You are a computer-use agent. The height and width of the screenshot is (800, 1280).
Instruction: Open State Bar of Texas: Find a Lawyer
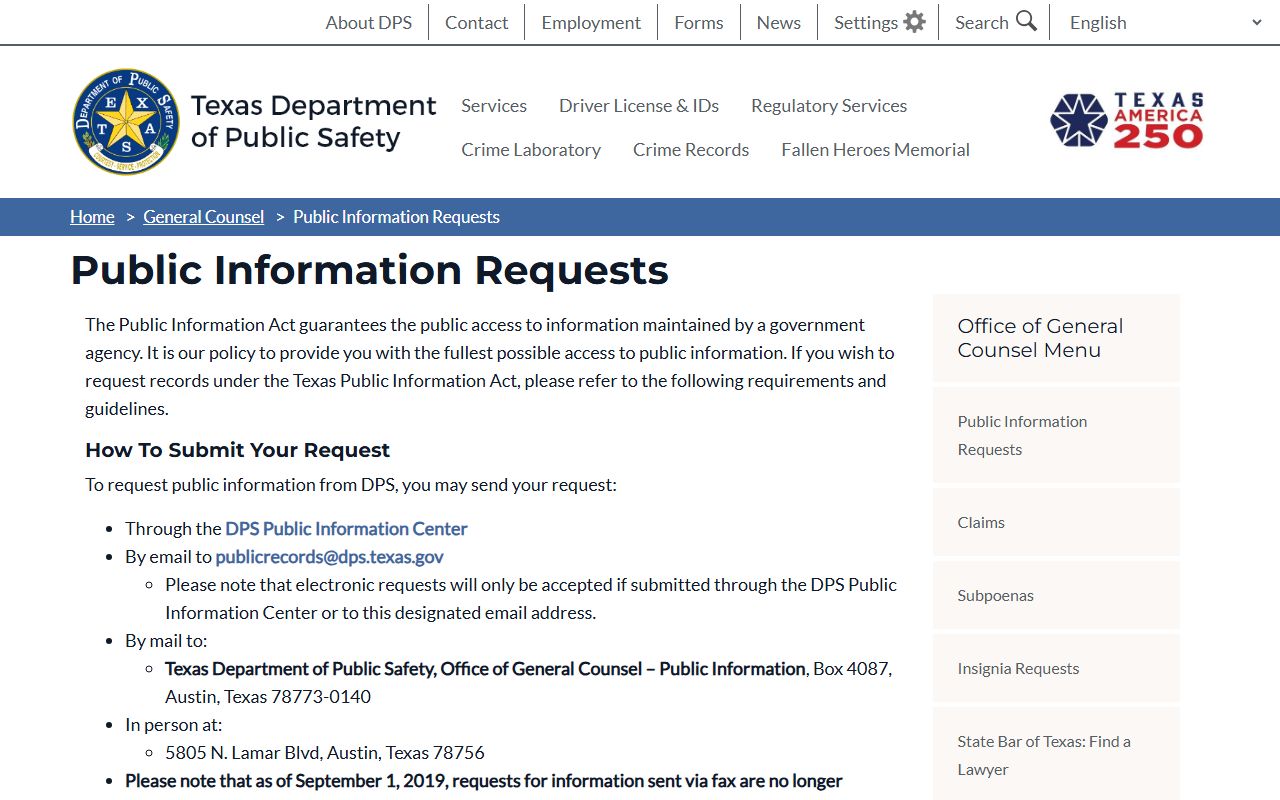click(1056, 755)
